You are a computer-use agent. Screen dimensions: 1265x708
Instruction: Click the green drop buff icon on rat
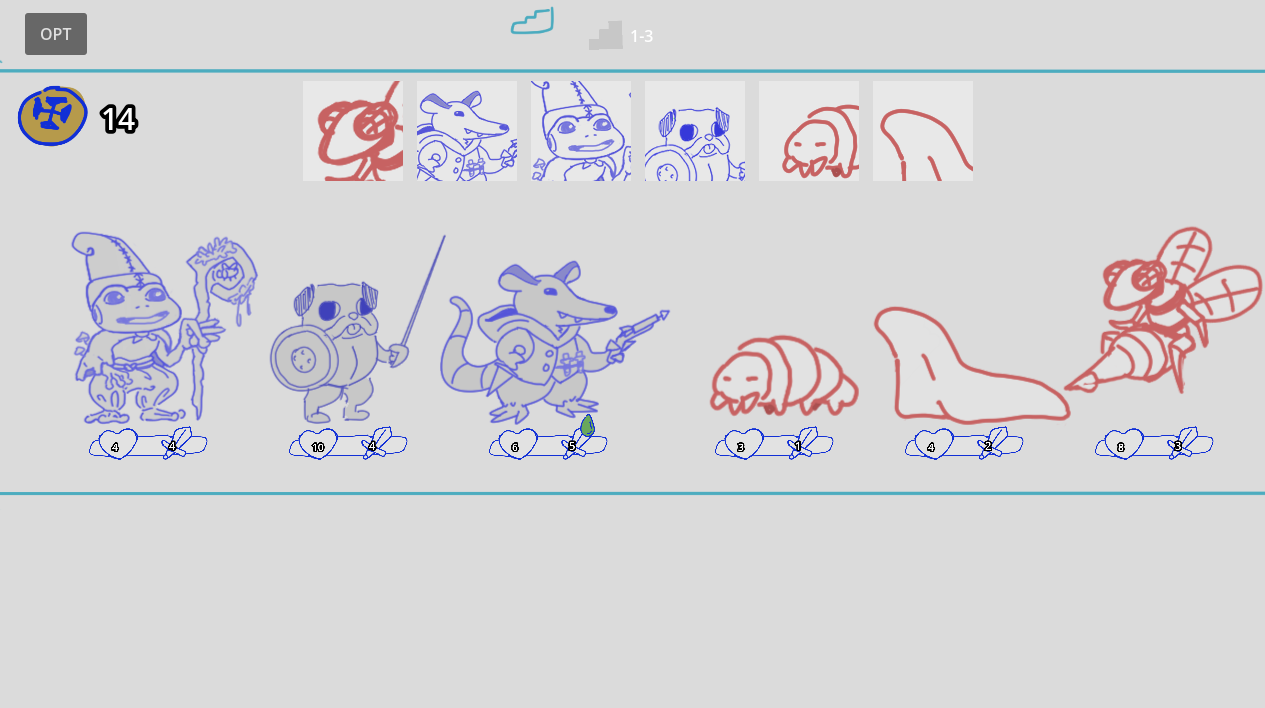[587, 426]
